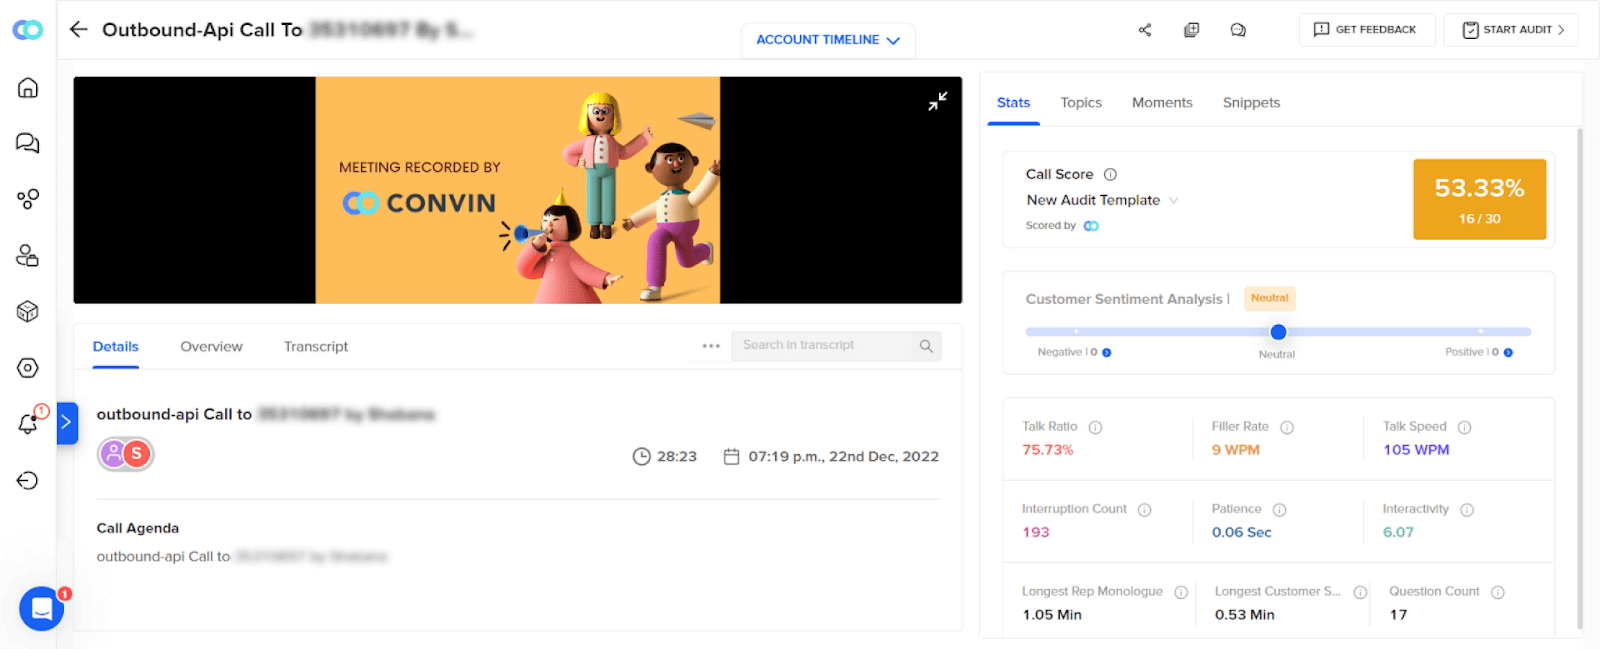Click Talk Ratio info icon
This screenshot has width=1600, height=649.
(x=1095, y=427)
